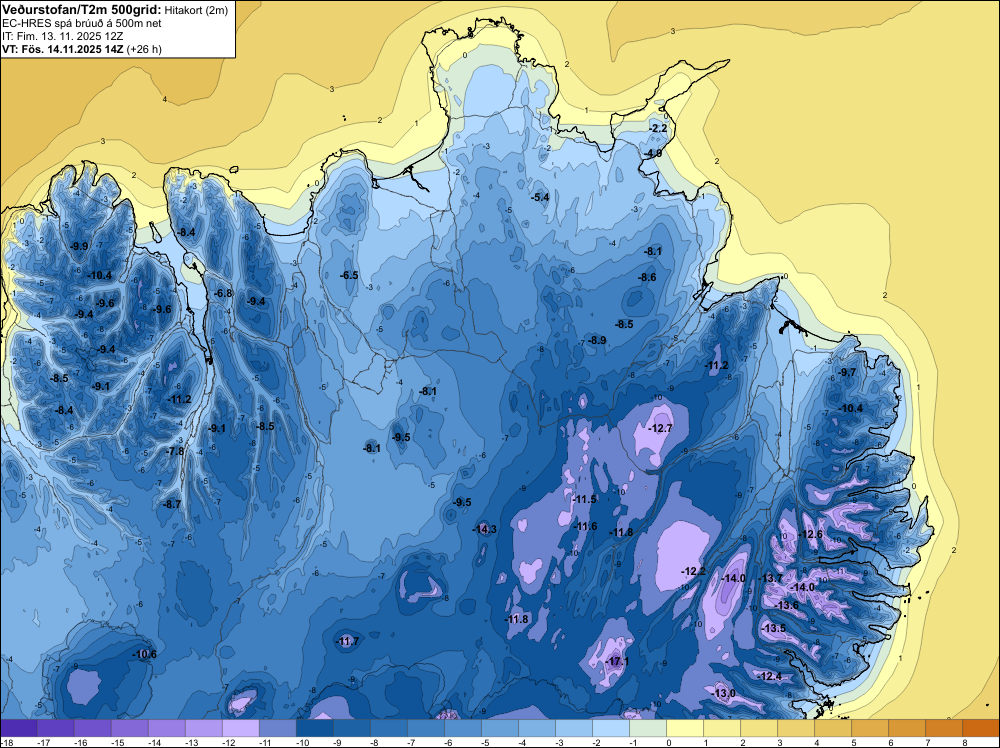Pick the light blue legend swatch between -2 and -1

[611, 728]
